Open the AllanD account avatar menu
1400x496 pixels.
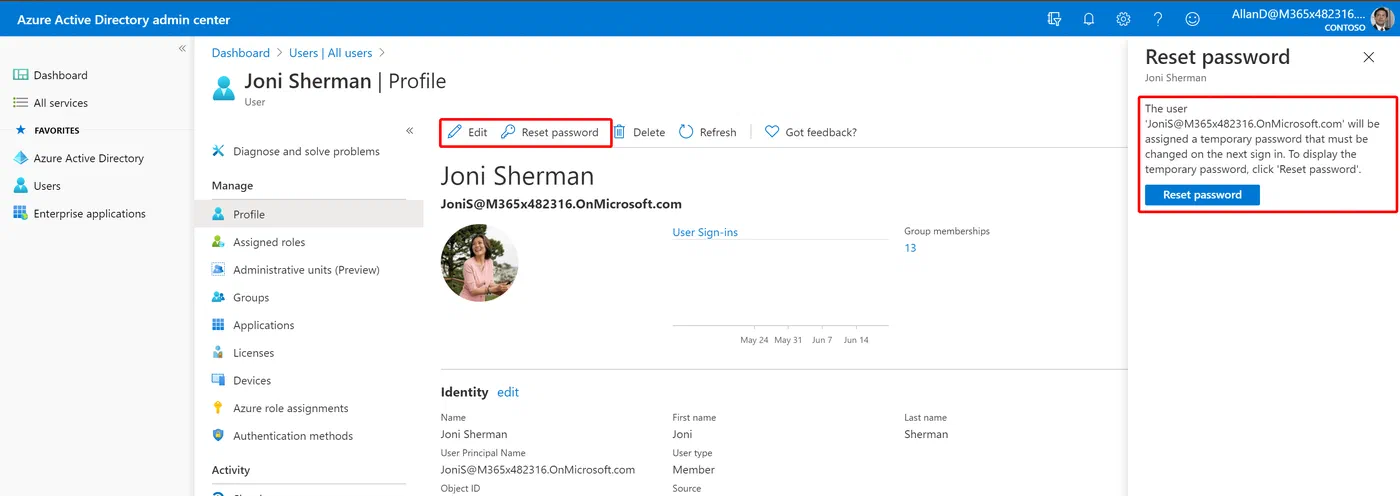coord(1381,19)
